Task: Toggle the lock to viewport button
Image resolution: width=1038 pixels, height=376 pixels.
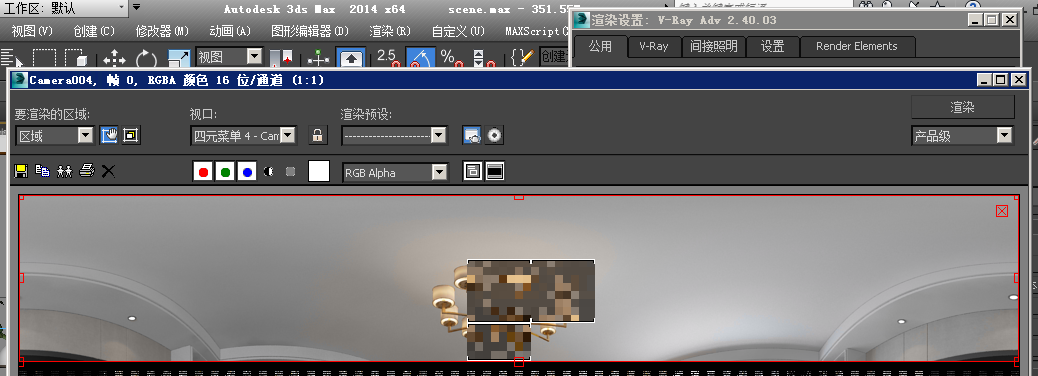Action: 318,136
